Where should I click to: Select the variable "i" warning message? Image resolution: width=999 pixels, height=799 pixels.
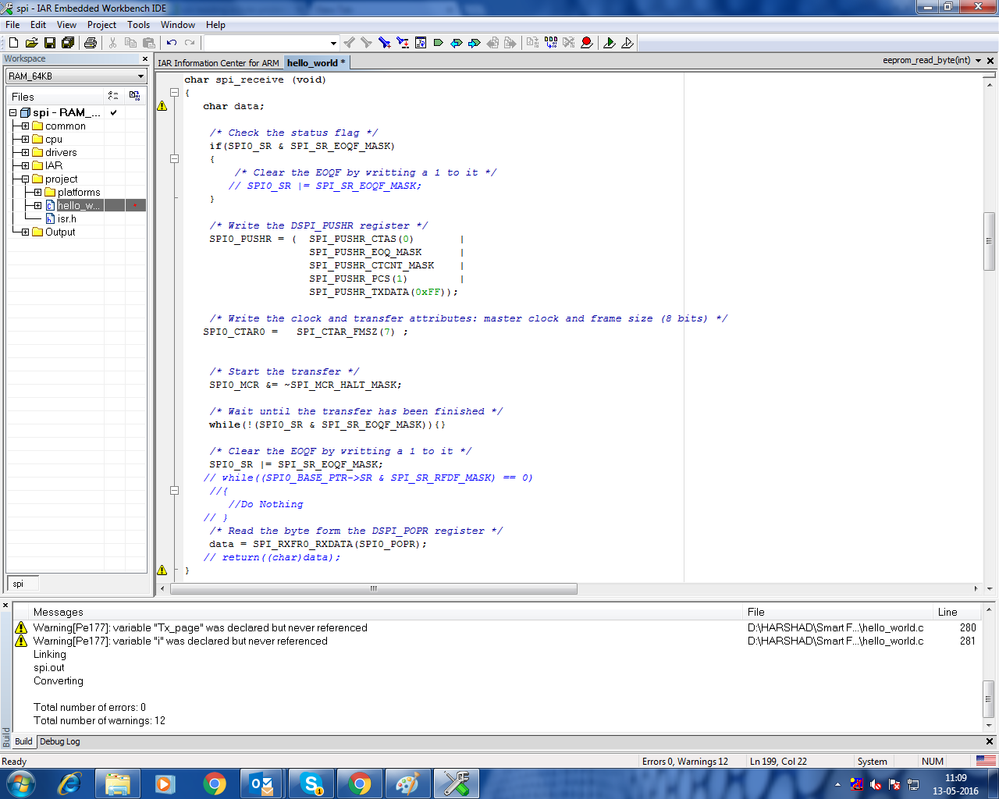pos(180,641)
